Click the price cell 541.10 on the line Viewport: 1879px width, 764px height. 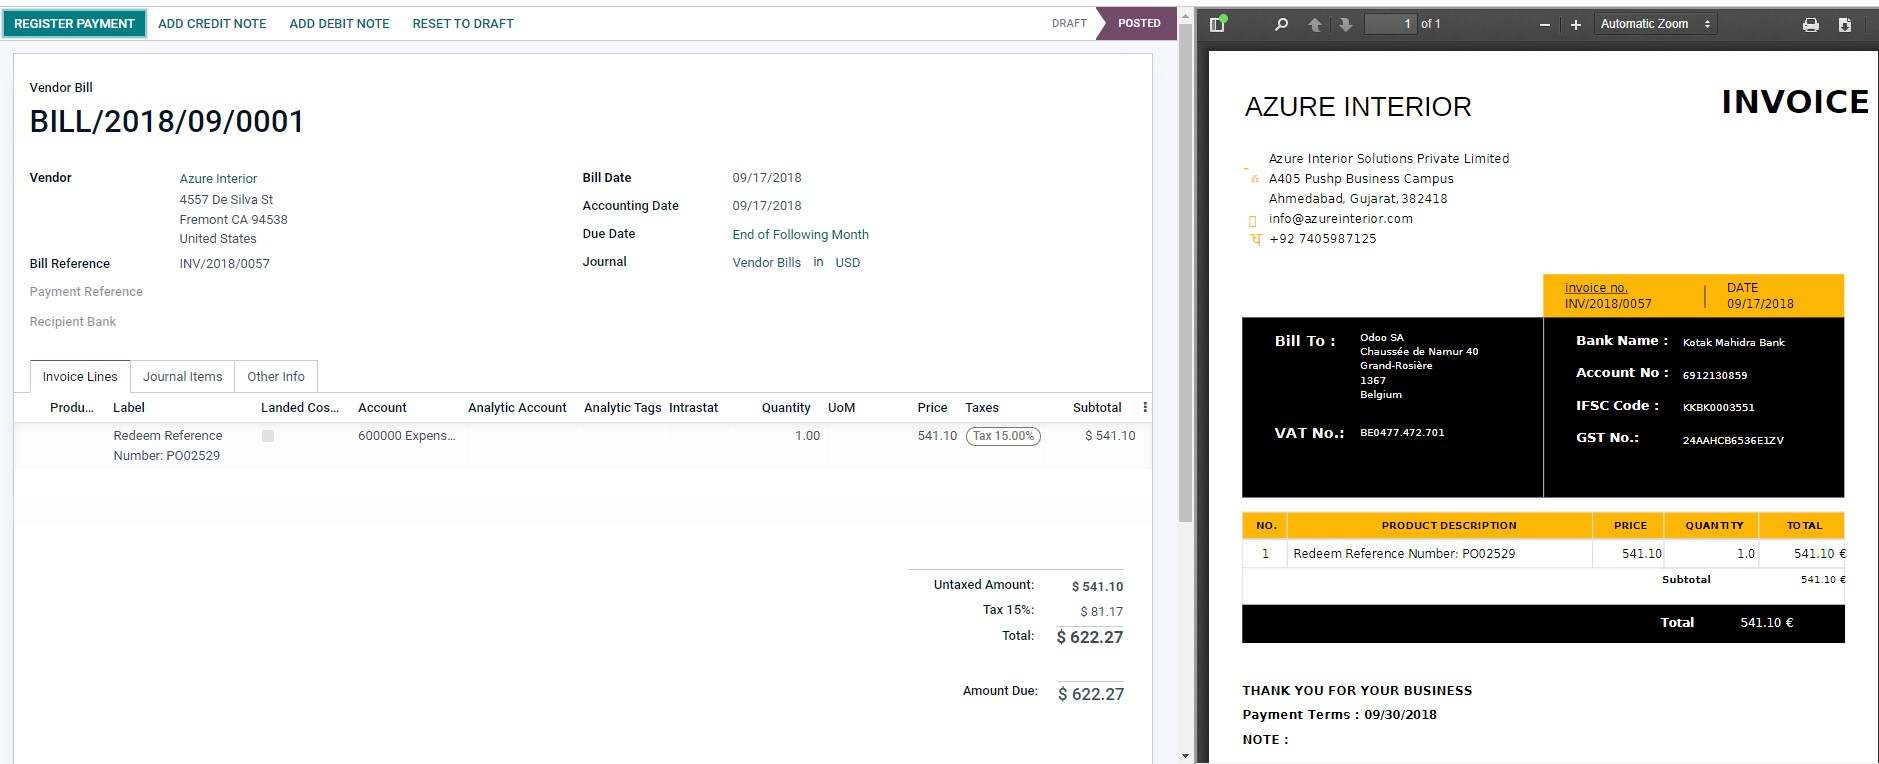pyautogui.click(x=937, y=436)
